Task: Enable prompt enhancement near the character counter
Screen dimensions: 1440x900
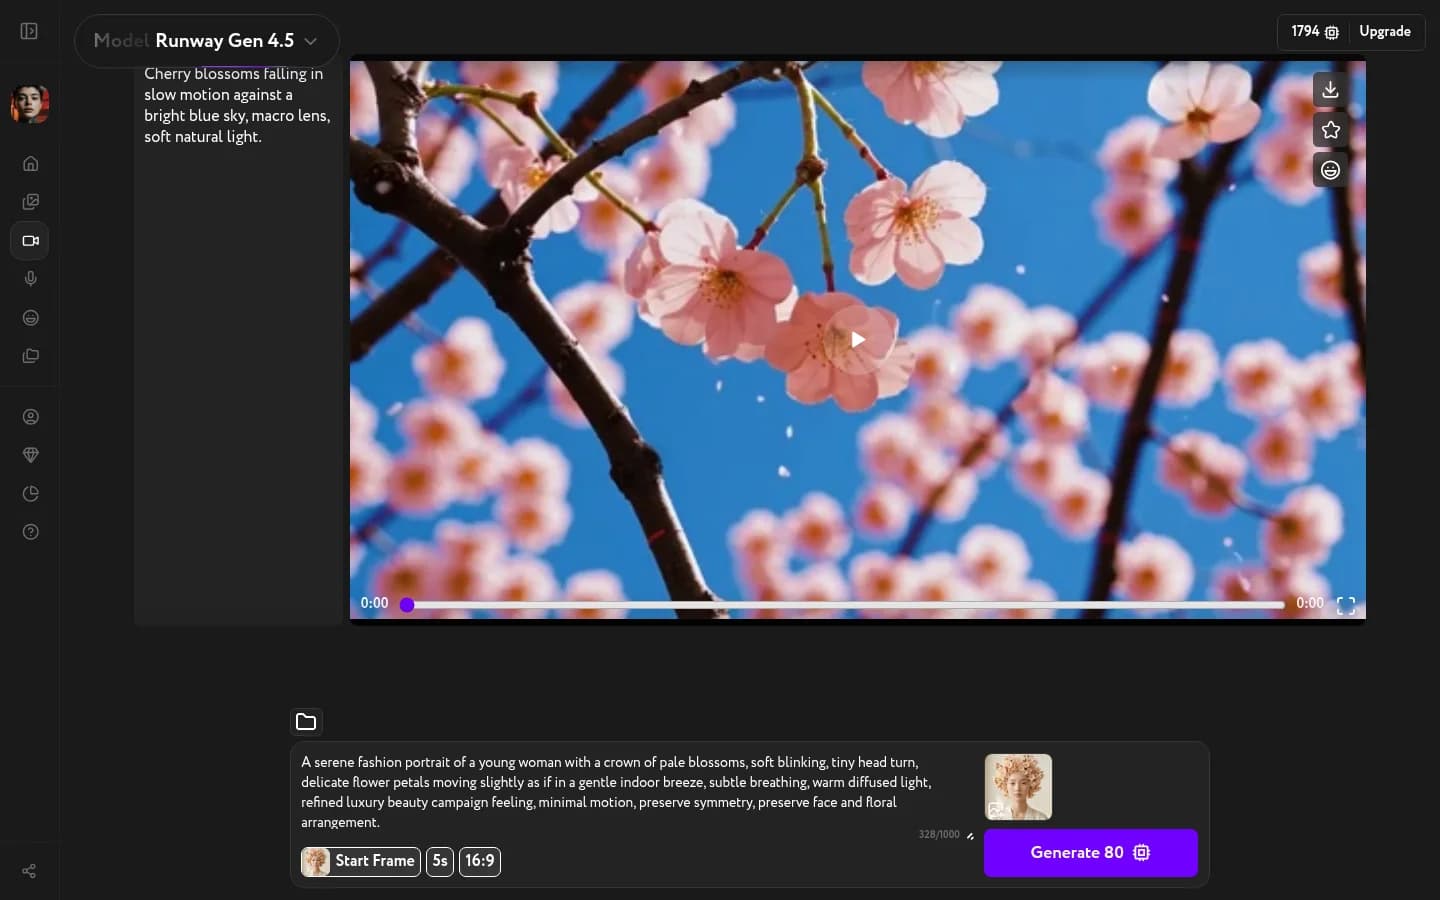Action: tap(969, 836)
